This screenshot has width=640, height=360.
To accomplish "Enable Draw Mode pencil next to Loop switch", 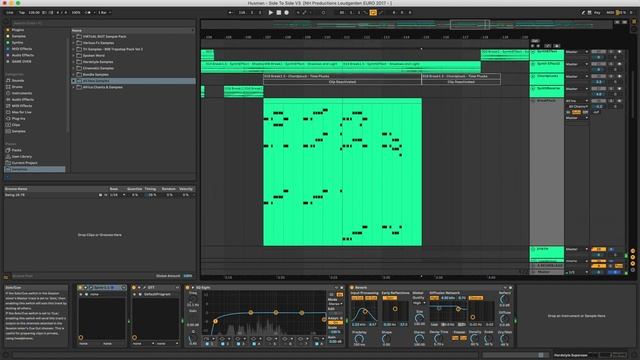I will [381, 13].
